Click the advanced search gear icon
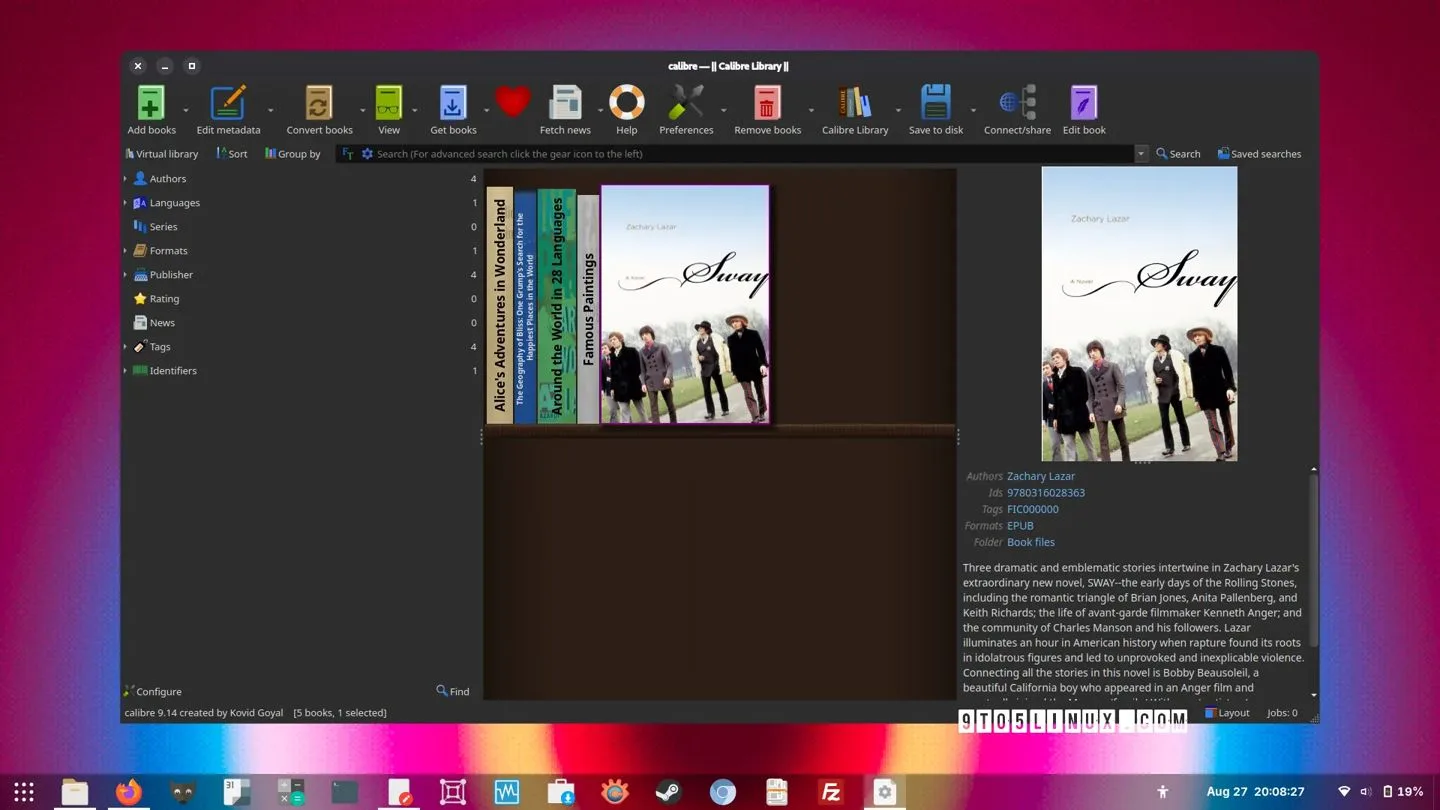The image size is (1440, 810). [367, 154]
